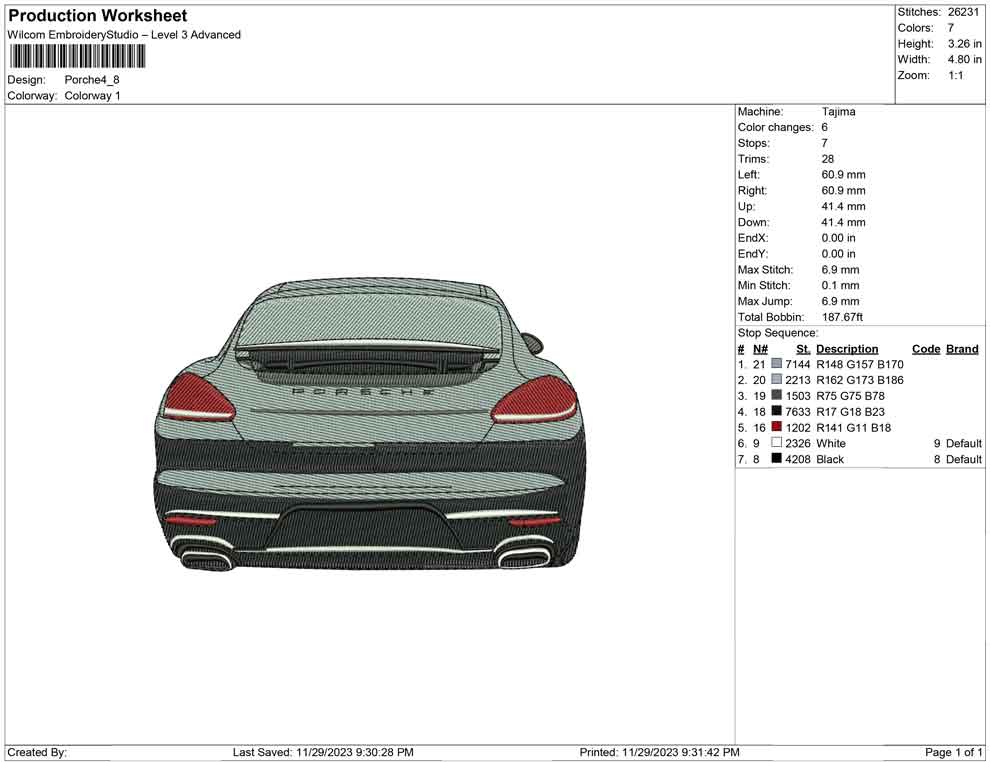Screen dimensions: 990x762
Task: Select the dark R75 G75 B78 swatch
Action: coord(775,396)
